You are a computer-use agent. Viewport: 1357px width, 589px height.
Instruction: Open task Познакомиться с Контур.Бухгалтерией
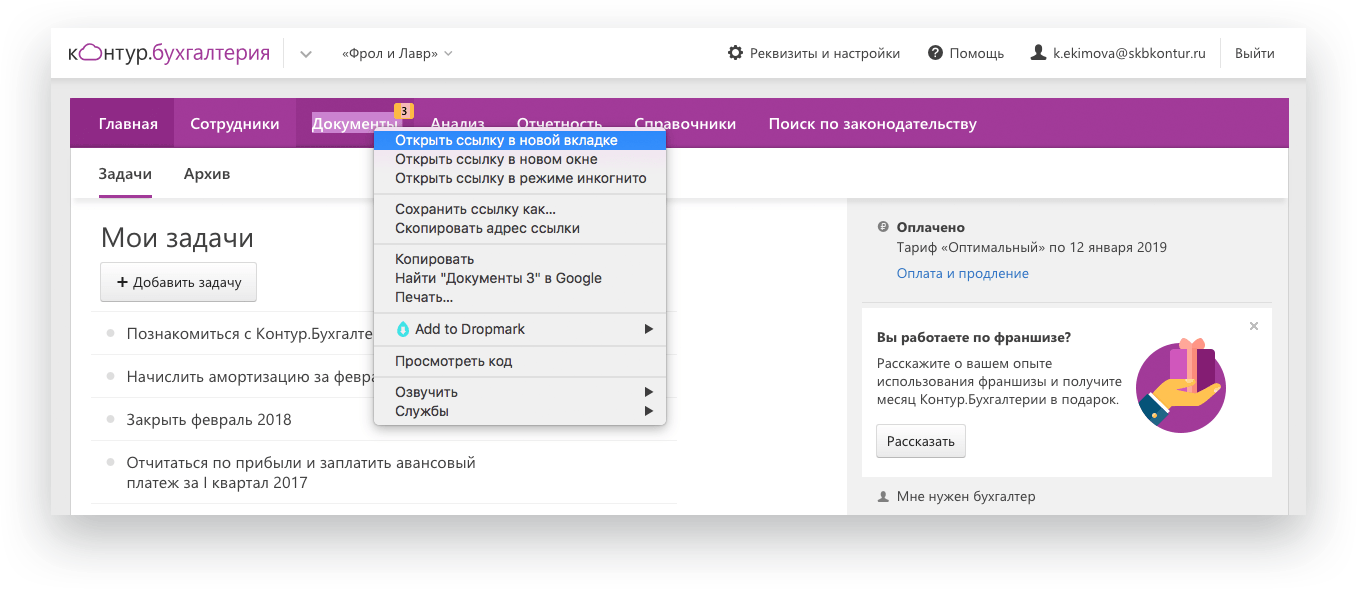[250, 333]
